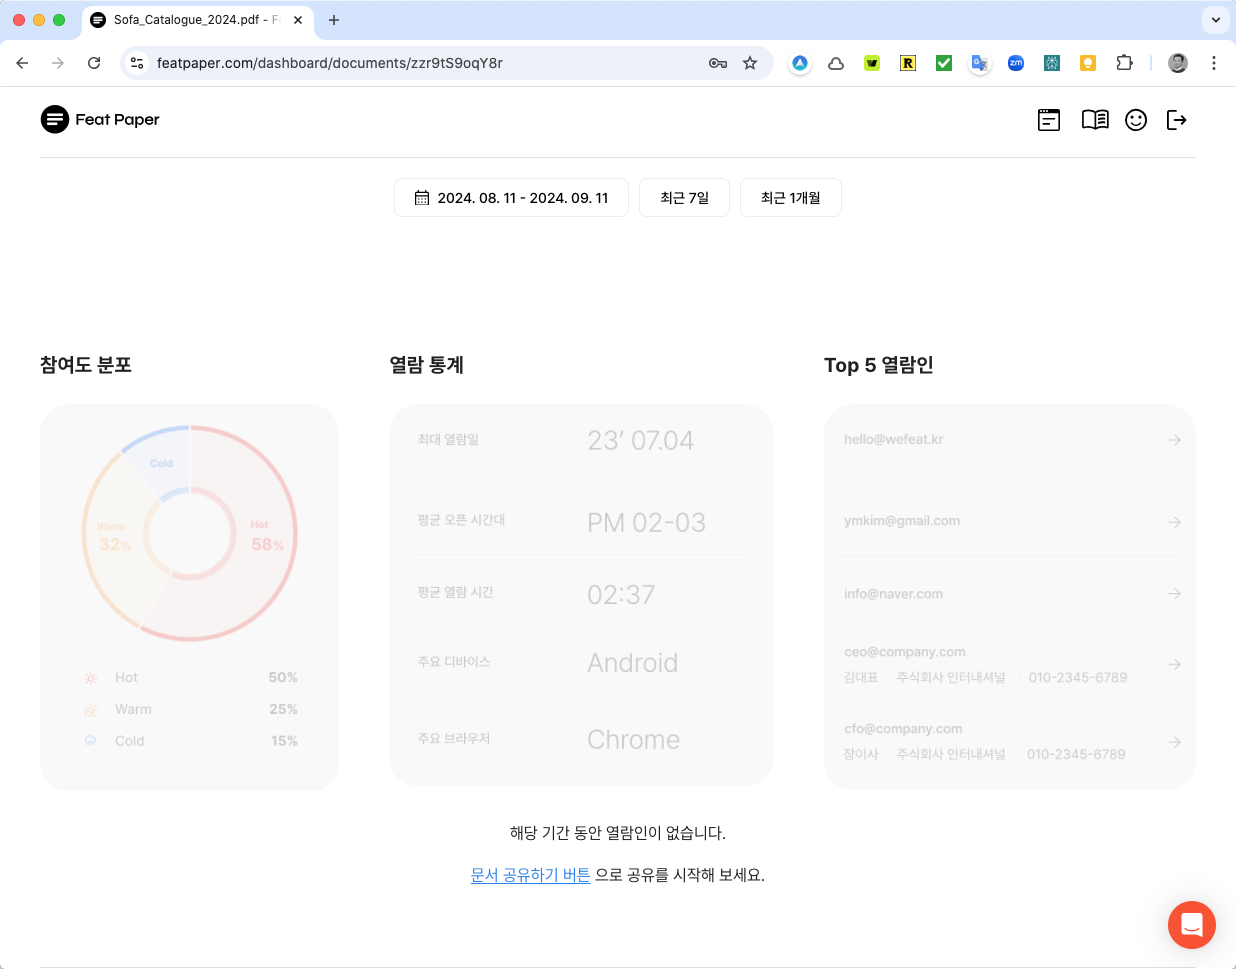Open the user guide book icon
This screenshot has height=969, width=1236.
point(1094,119)
